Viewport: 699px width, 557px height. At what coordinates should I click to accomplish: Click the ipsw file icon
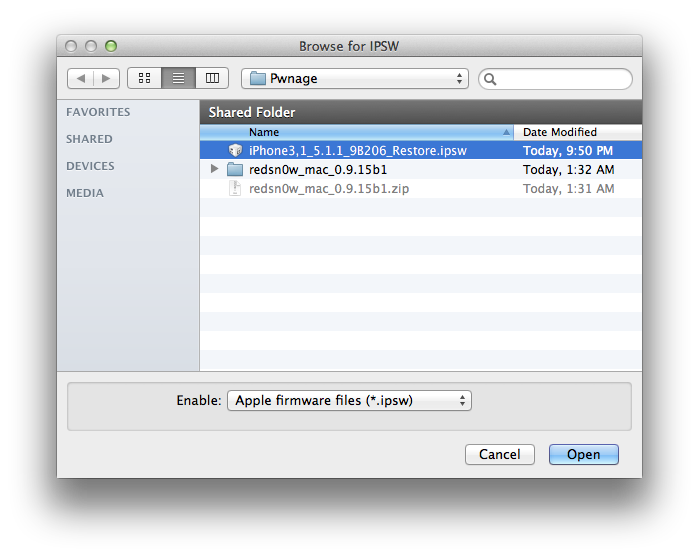click(x=235, y=151)
